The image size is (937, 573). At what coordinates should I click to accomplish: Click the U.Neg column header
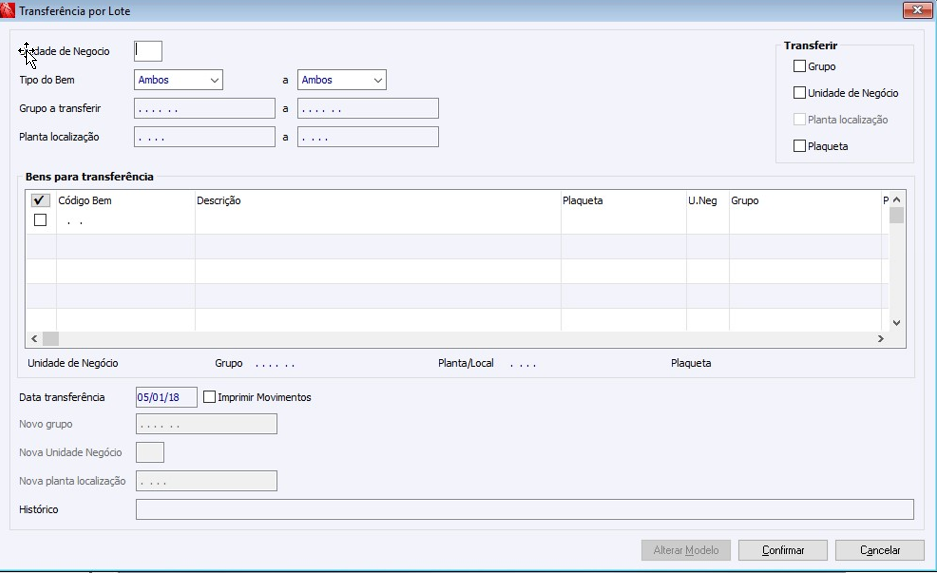pos(708,200)
